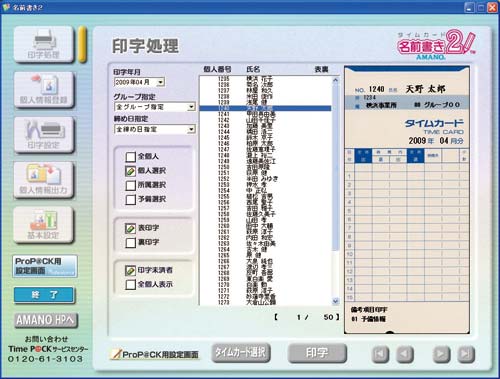Click the 氏名 column header
The width and height of the screenshot is (500, 379).
click(x=253, y=69)
